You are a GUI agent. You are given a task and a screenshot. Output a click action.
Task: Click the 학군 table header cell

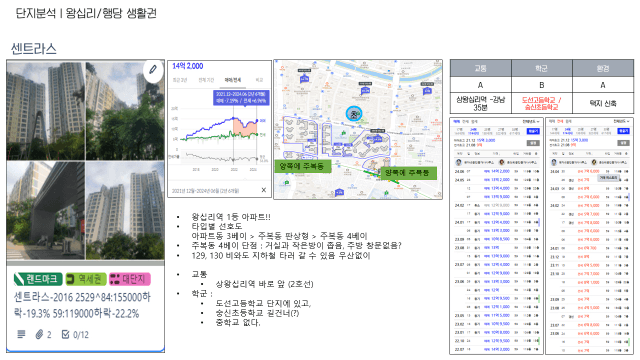point(542,68)
